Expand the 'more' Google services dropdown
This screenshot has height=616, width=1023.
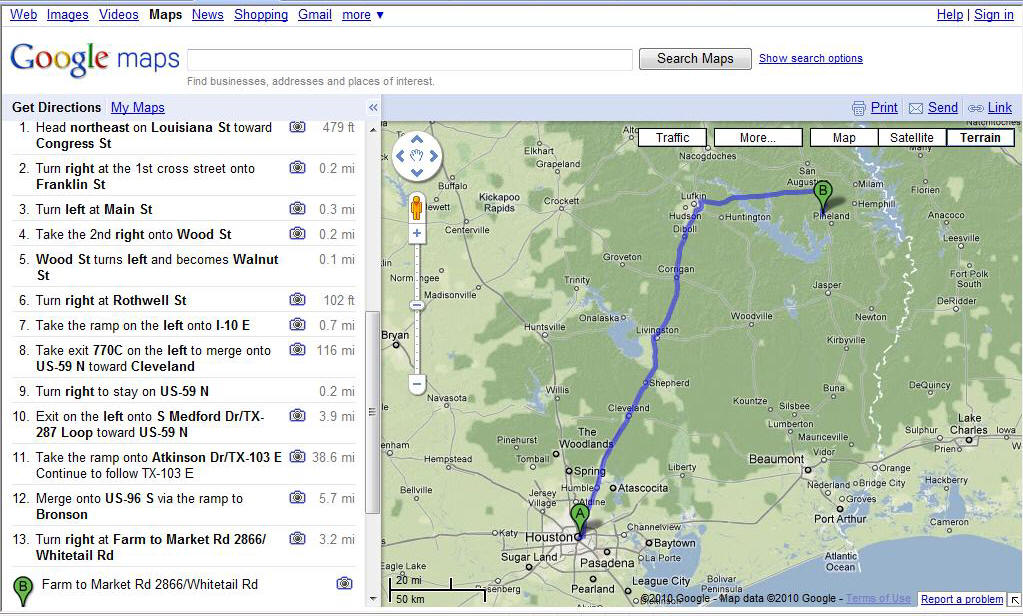click(x=363, y=14)
